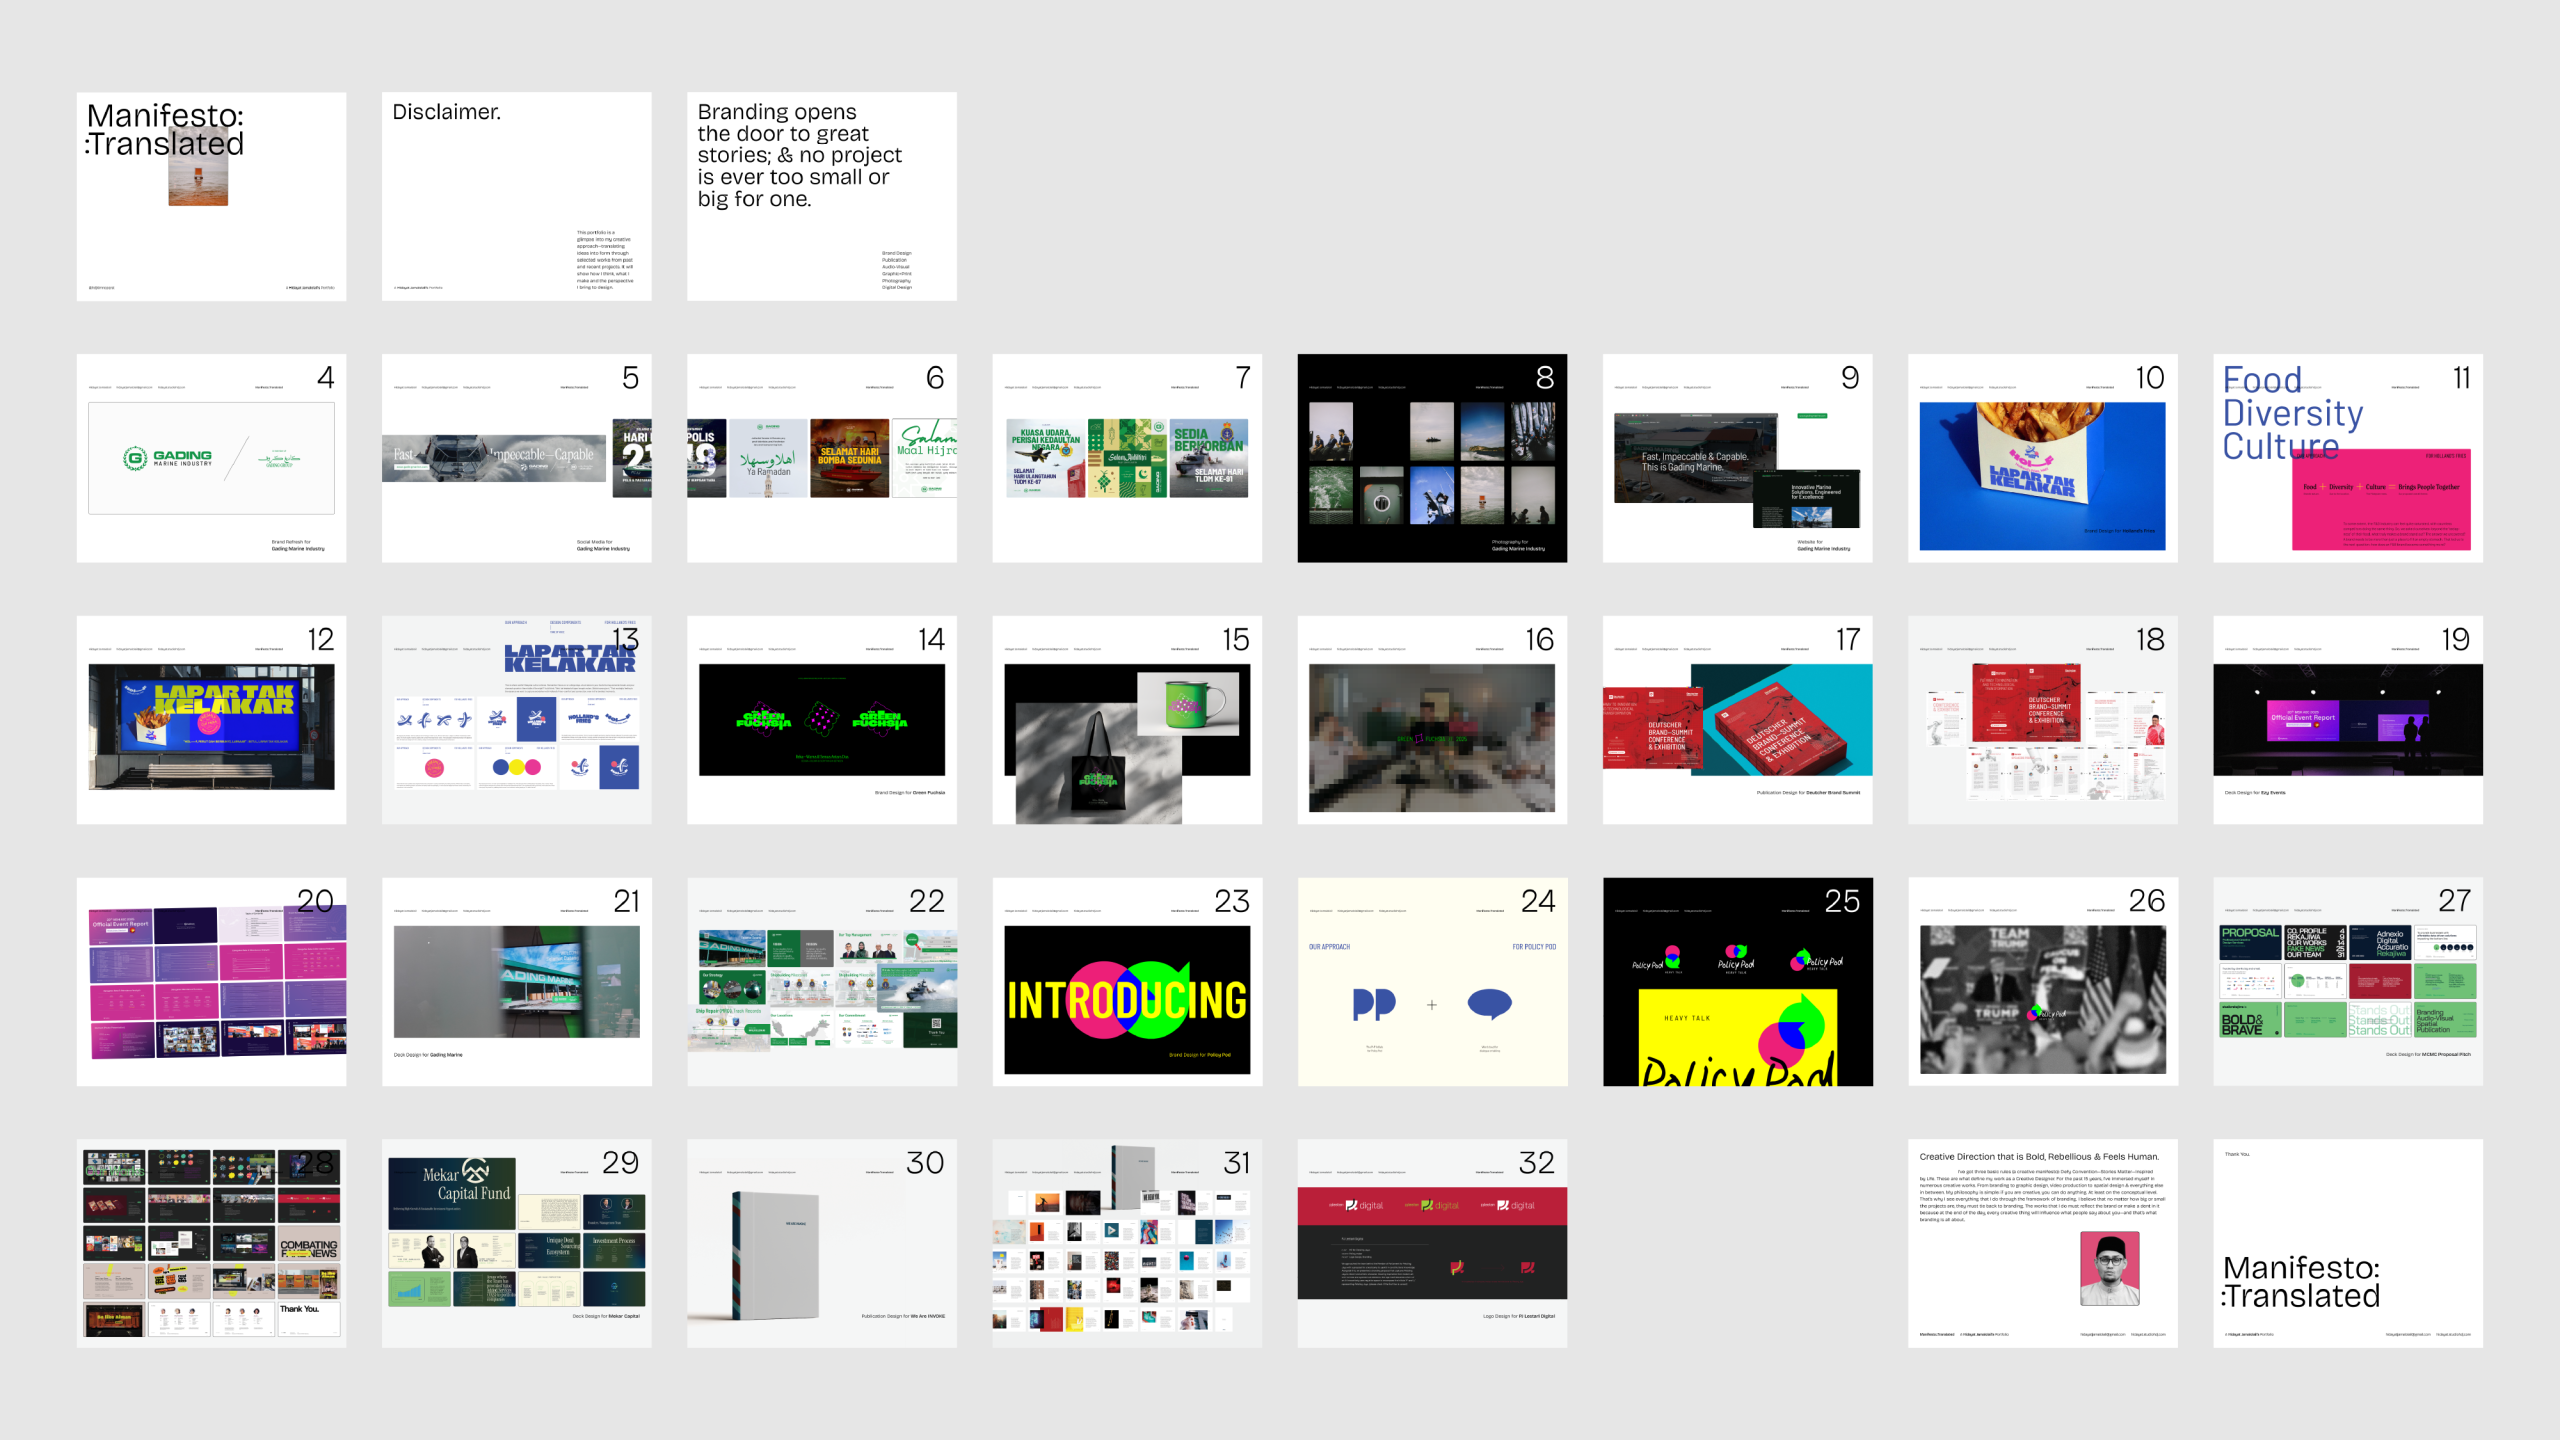
Task: Open slide 11 Food Diversity Culture
Action: 2347,458
